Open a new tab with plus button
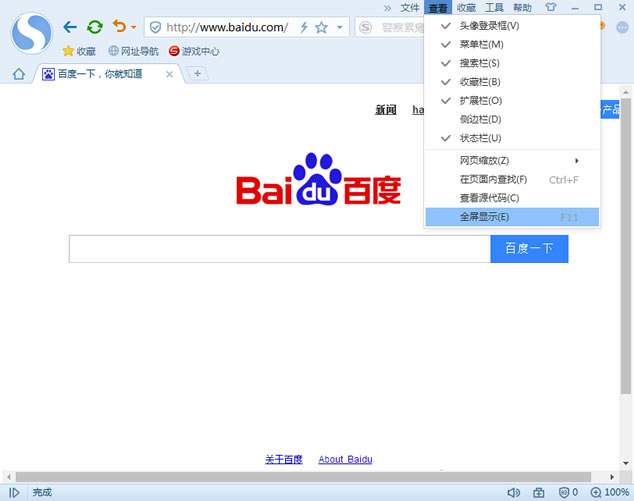This screenshot has width=634, height=501. (197, 74)
